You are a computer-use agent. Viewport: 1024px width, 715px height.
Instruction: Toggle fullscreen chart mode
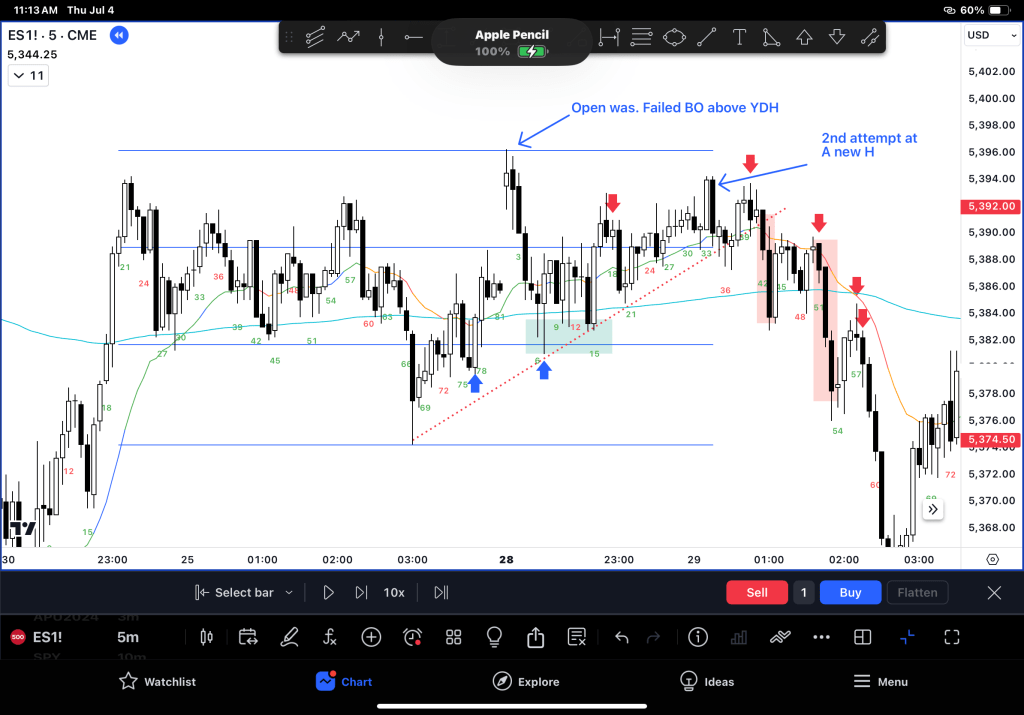[951, 637]
